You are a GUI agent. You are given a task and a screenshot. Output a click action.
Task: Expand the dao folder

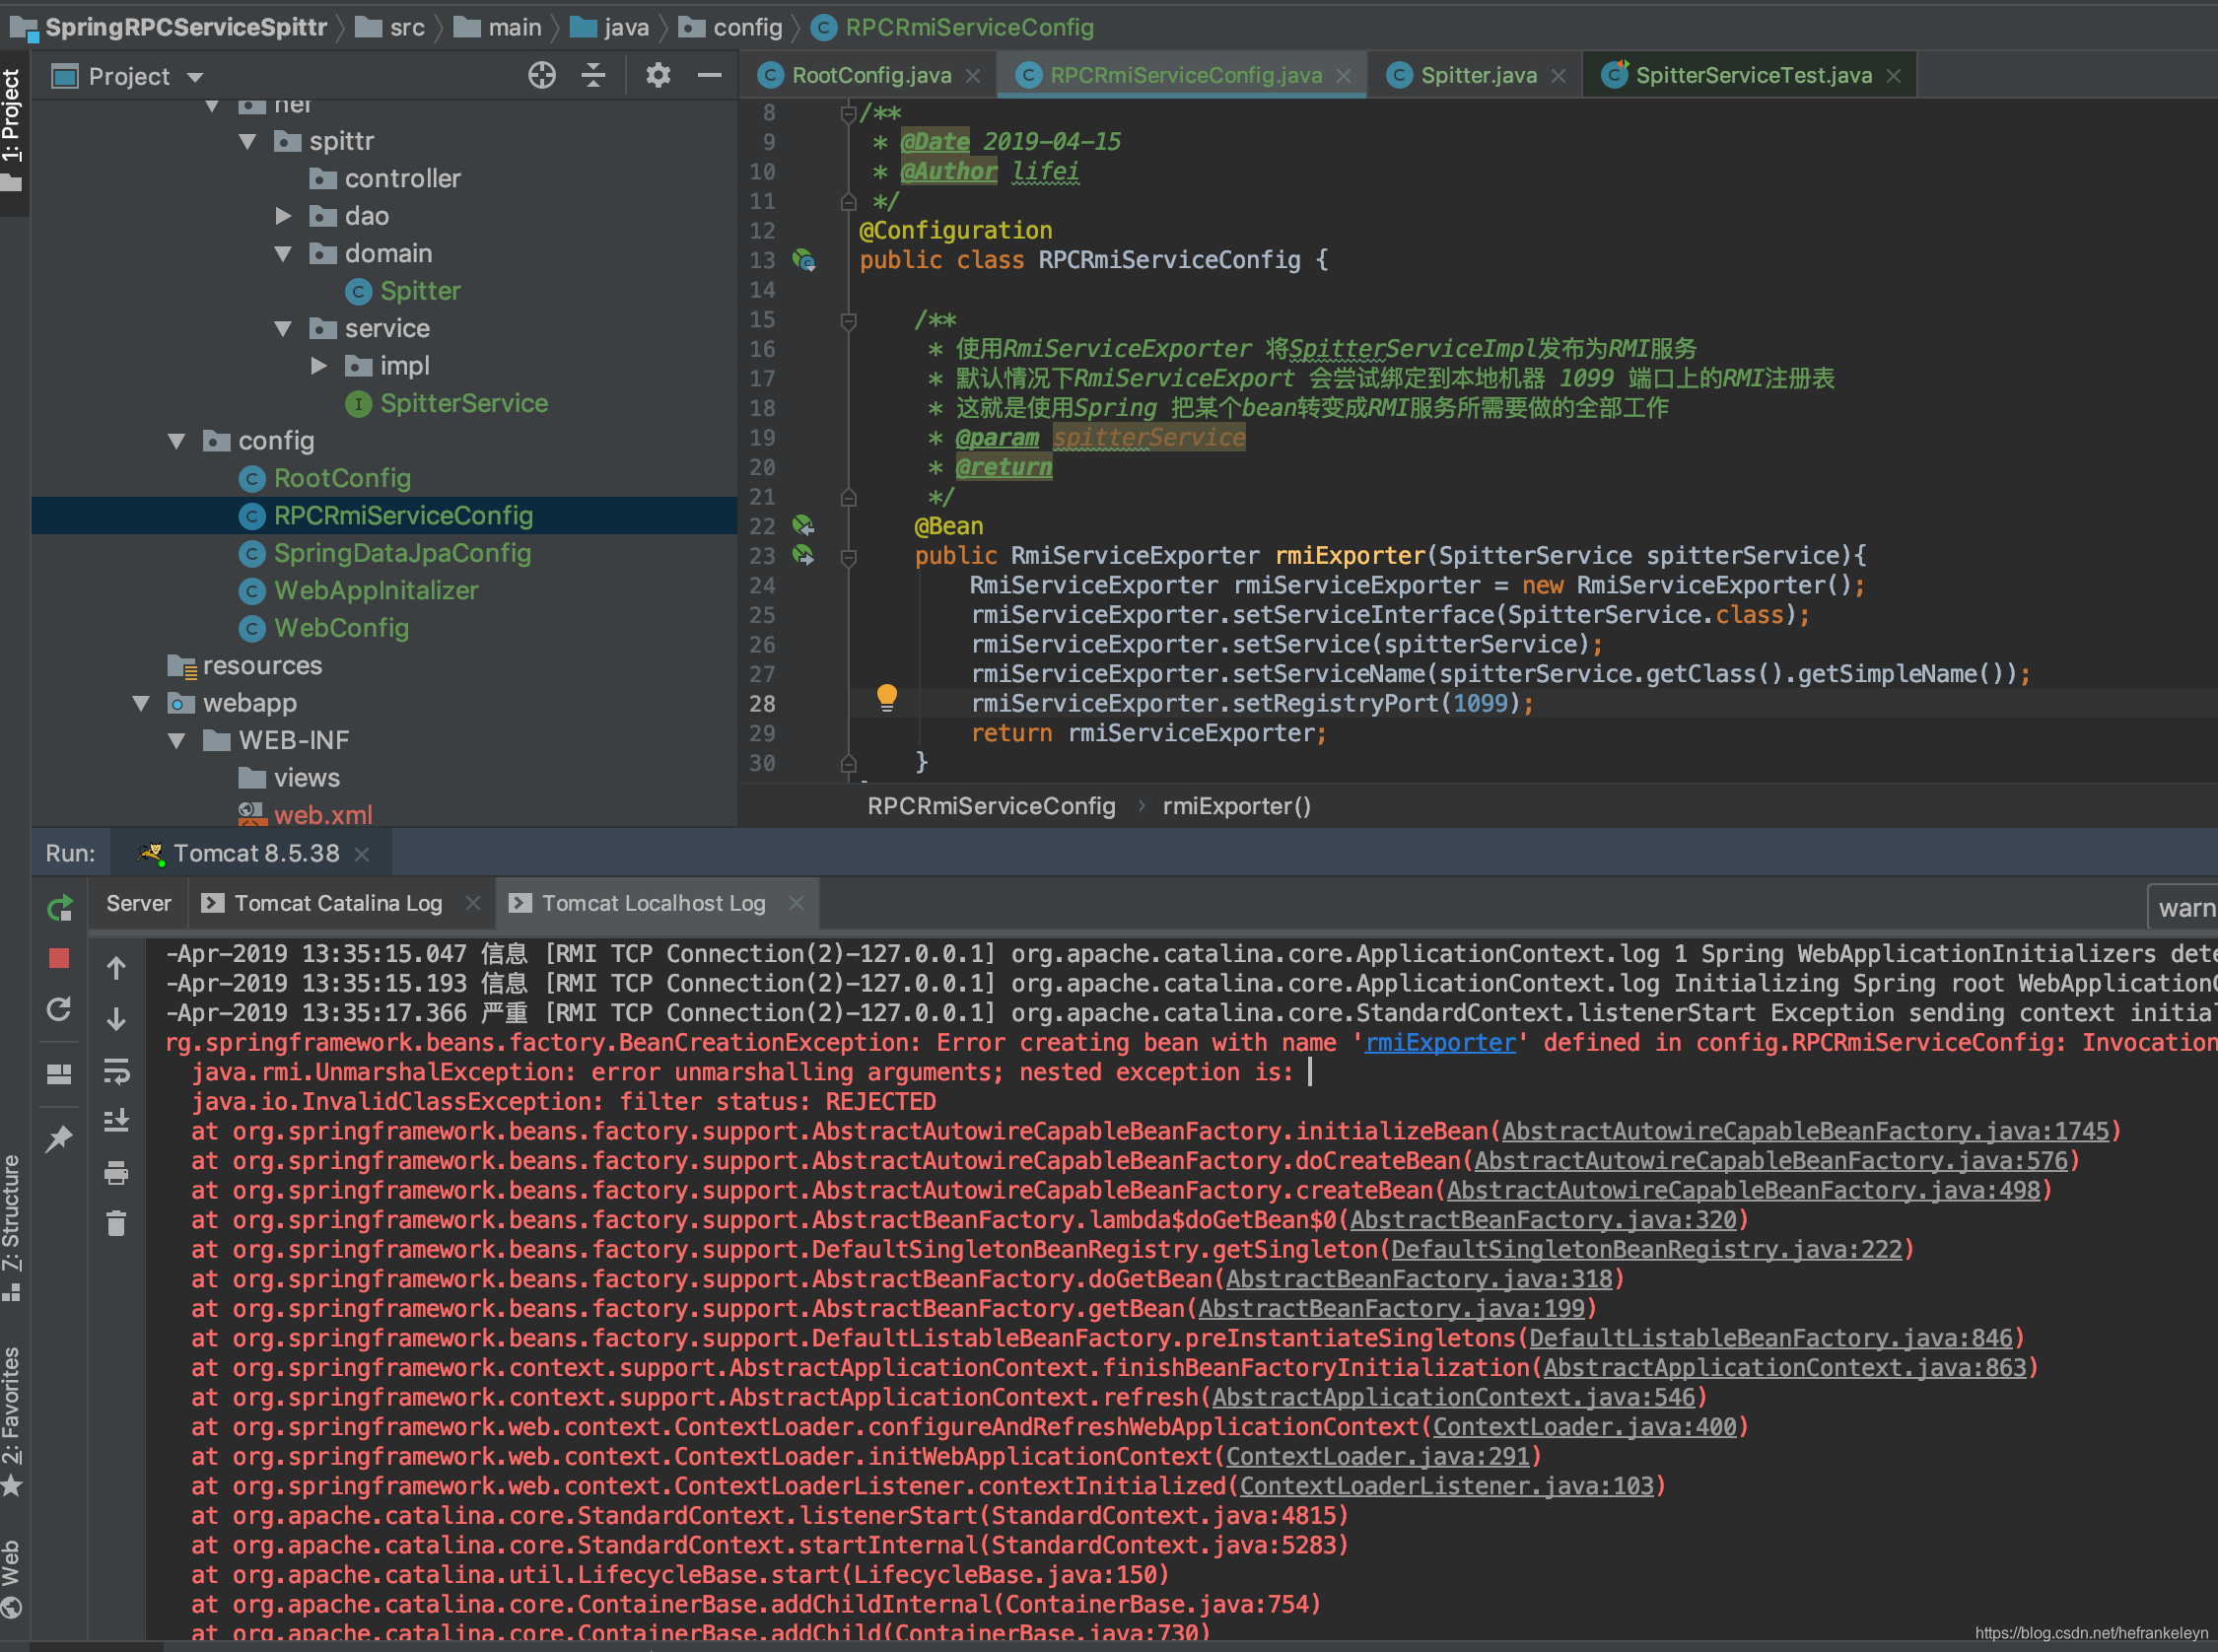283,216
